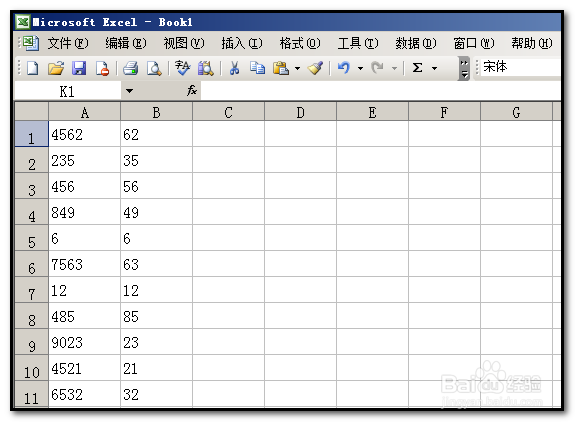Open the 格式(O) menu
The width and height of the screenshot is (575, 422).
click(x=300, y=43)
